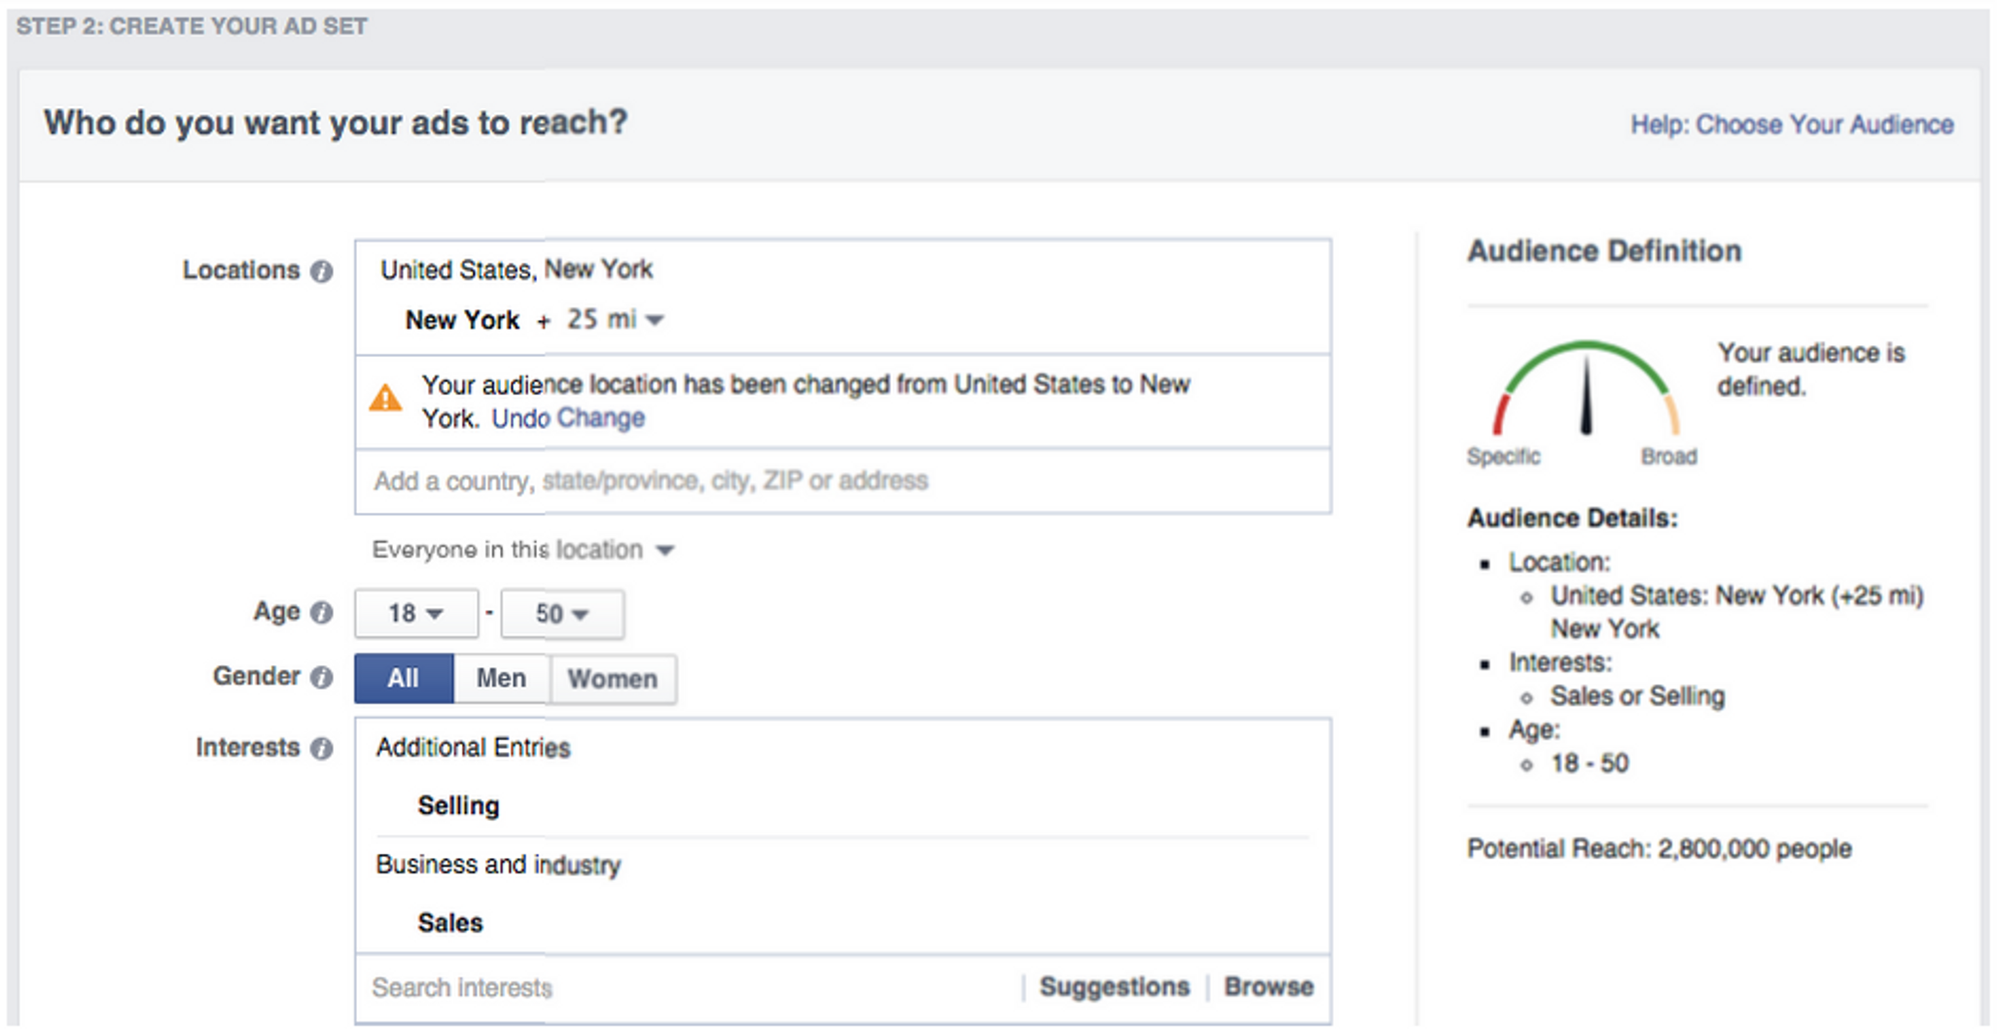
Task: Open the minimum age 18 dropdown
Action: pyautogui.click(x=416, y=614)
